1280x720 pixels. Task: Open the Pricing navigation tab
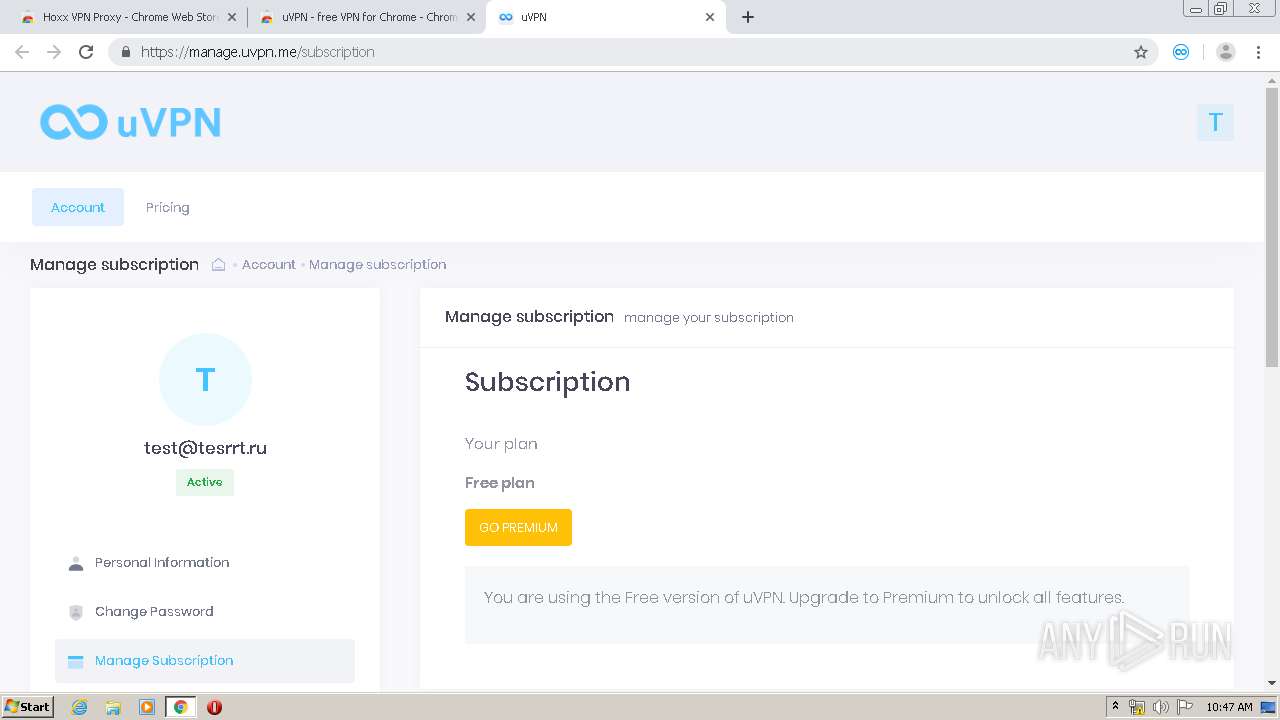(167, 207)
